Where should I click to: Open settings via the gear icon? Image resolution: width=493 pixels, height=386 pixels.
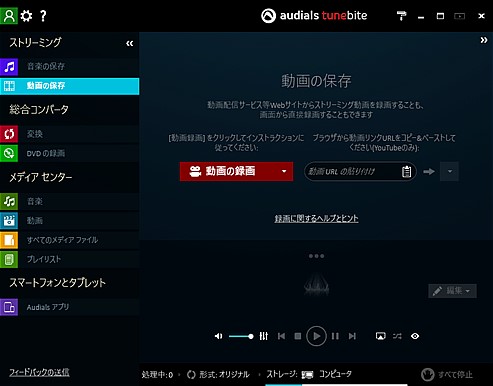pos(26,16)
